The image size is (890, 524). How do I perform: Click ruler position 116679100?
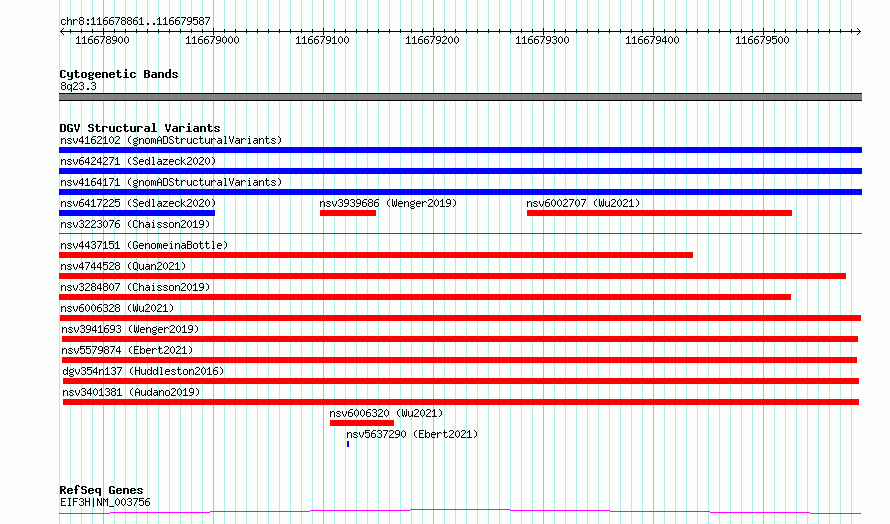322,40
